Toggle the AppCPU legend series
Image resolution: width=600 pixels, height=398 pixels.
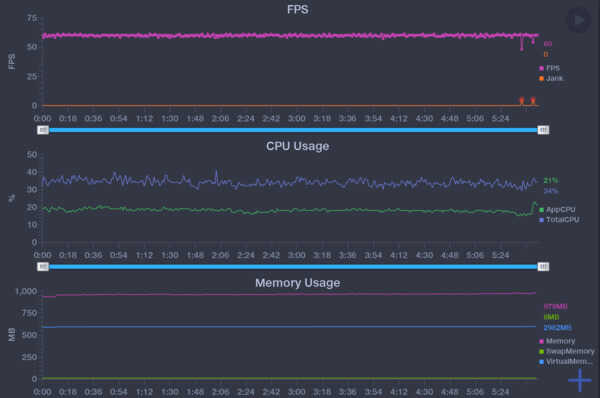[557, 210]
